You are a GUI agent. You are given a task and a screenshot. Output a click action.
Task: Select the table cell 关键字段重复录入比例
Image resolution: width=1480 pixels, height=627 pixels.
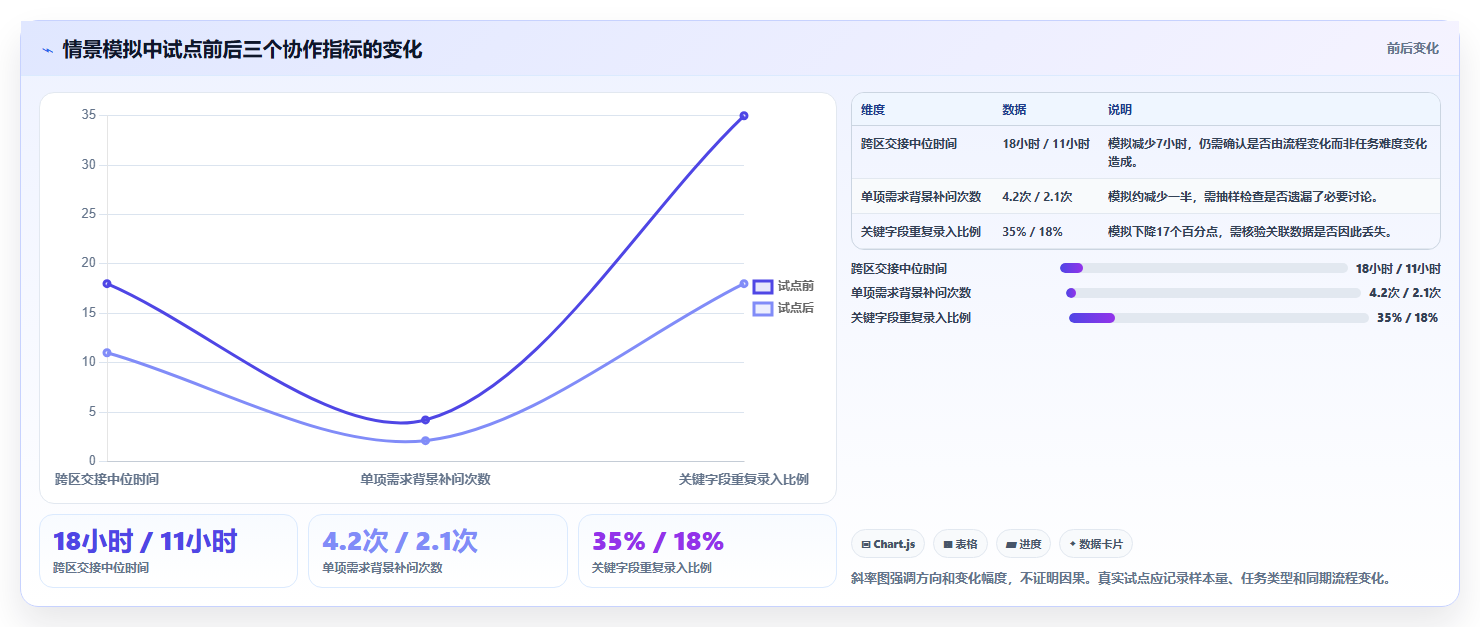point(921,231)
